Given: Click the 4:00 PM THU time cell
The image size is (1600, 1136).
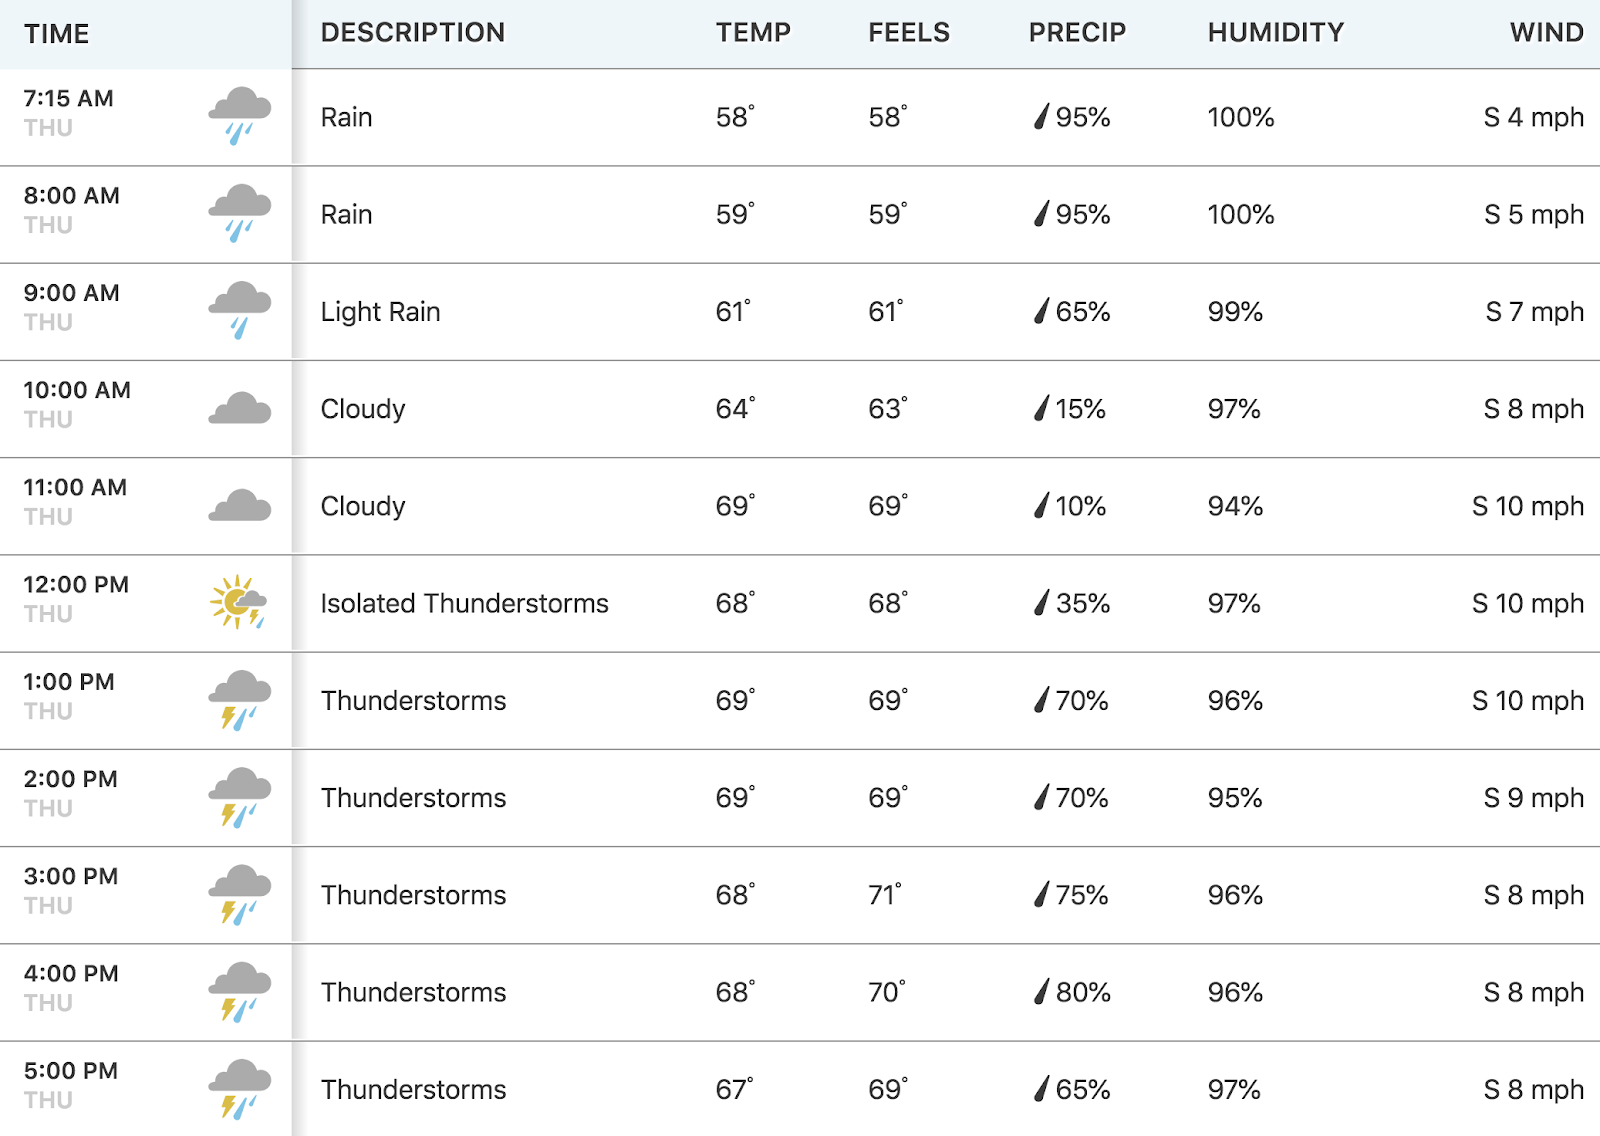Looking at the screenshot, I should pos(71,988).
